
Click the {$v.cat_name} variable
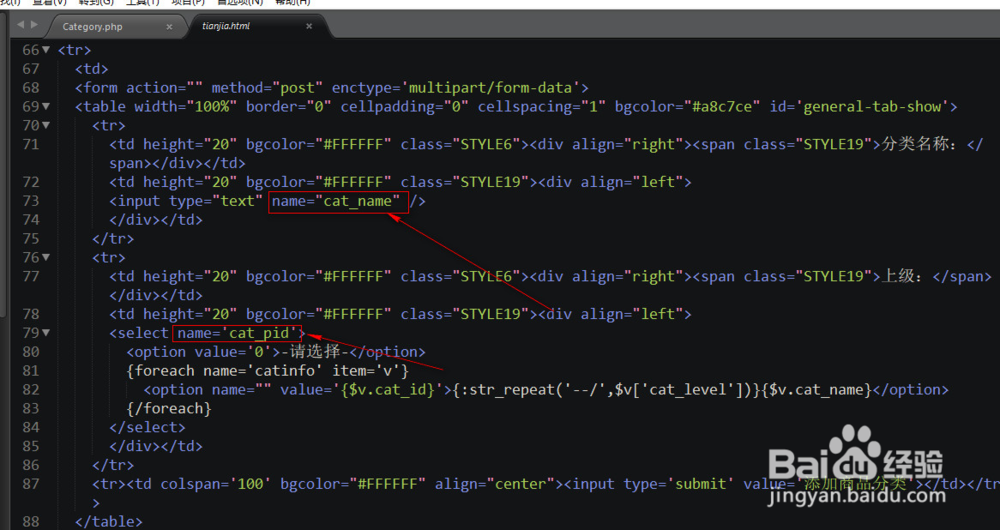(x=816, y=390)
